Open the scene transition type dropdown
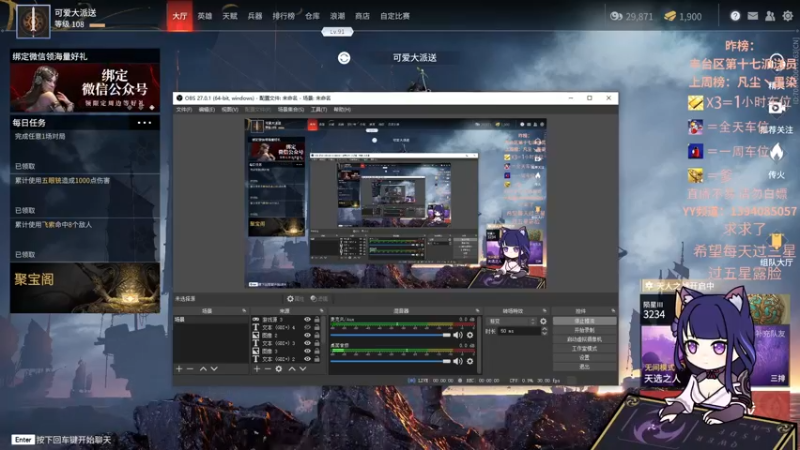This screenshot has height=450, width=800. (512, 321)
